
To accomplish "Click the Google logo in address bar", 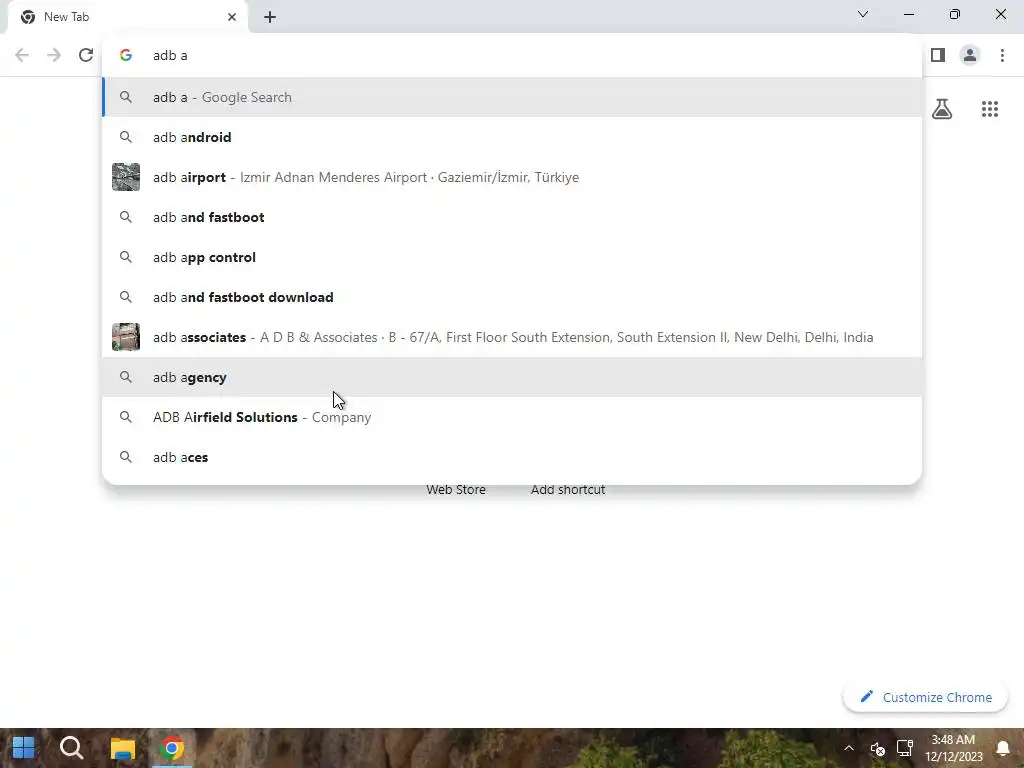I will pyautogui.click(x=126, y=56).
